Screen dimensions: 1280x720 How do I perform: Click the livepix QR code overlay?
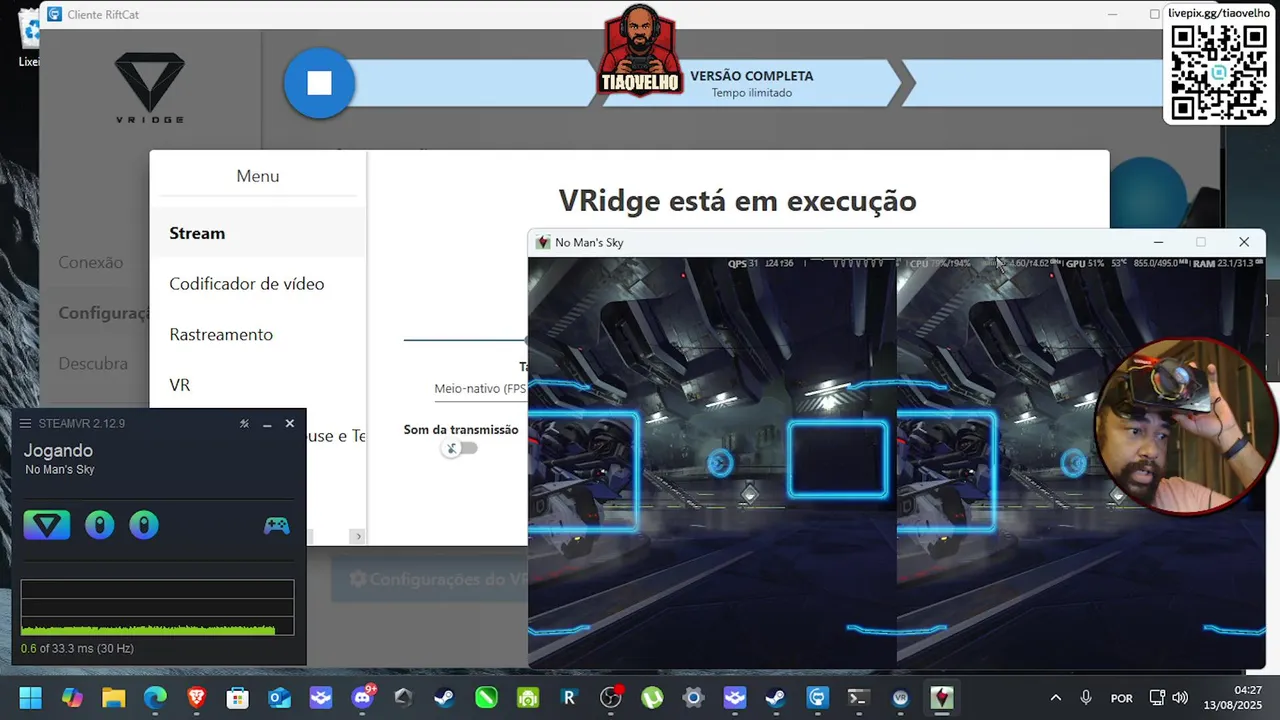point(1219,72)
